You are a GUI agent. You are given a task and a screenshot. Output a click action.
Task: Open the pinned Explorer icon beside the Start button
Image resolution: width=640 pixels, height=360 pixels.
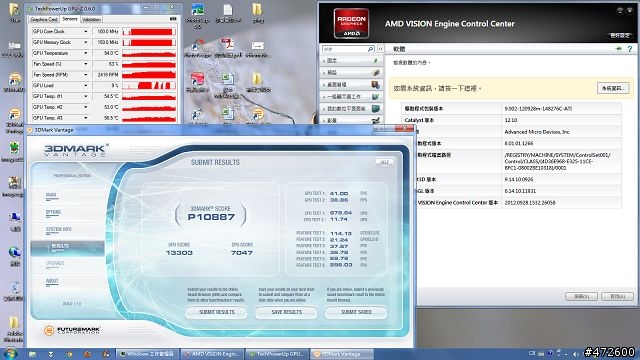click(32, 354)
